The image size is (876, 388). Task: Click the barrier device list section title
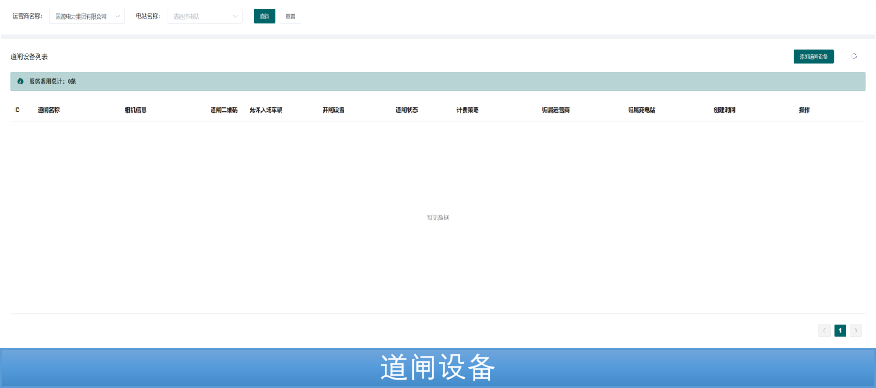[29, 57]
